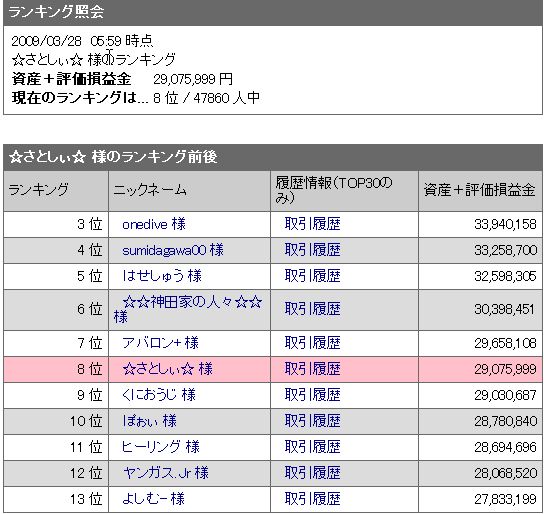
Task: Open ヒーリング nickname link
Action: tap(161, 447)
